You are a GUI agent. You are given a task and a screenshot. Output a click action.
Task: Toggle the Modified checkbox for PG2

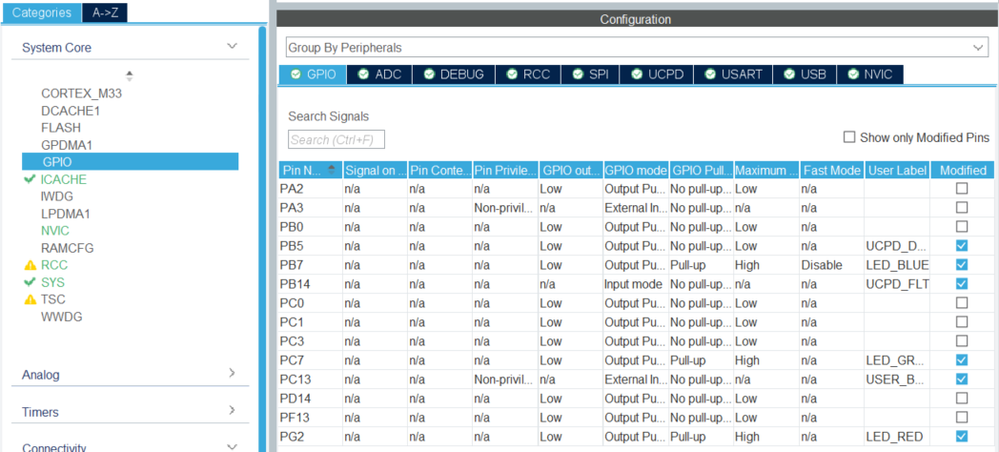[961, 437]
